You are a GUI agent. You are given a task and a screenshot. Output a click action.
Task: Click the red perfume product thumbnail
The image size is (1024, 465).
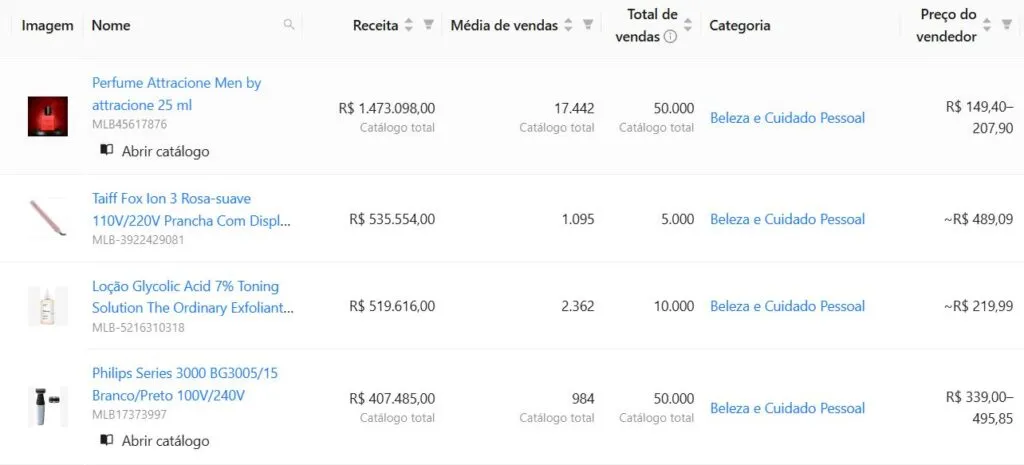47,117
